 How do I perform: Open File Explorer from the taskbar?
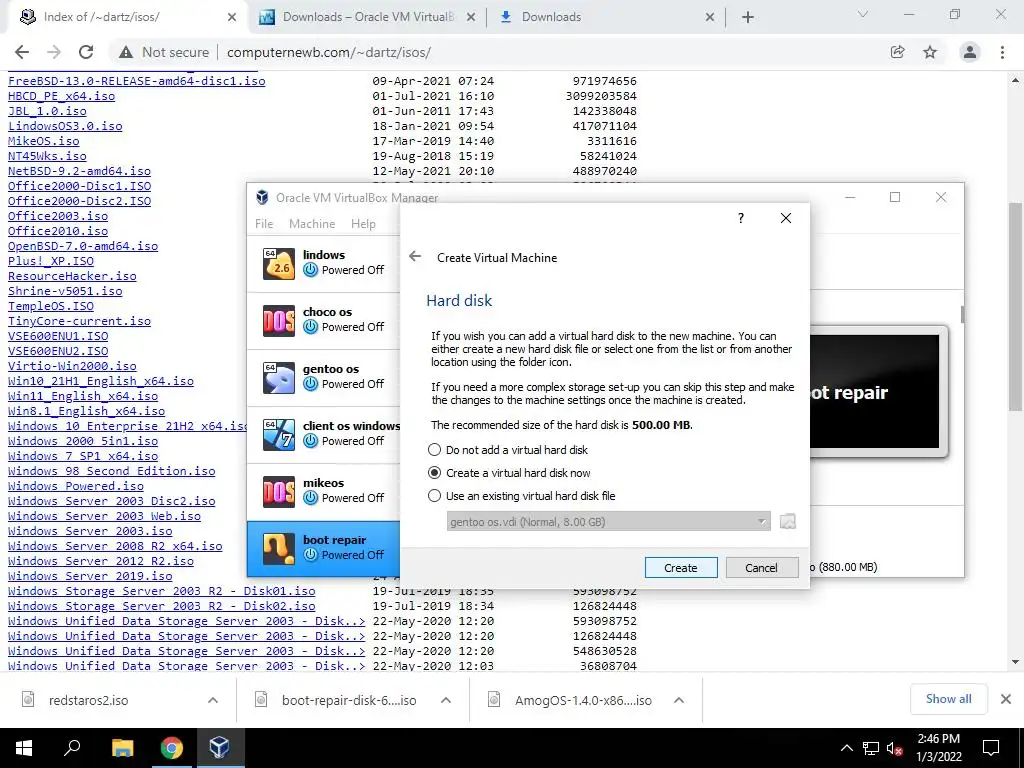point(122,748)
